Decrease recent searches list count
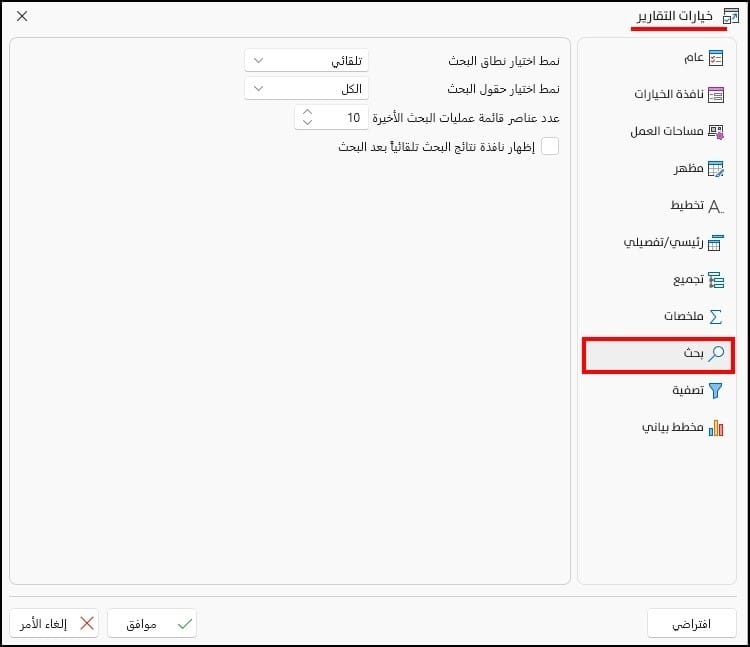Image resolution: width=750 pixels, height=647 pixels. 307,122
